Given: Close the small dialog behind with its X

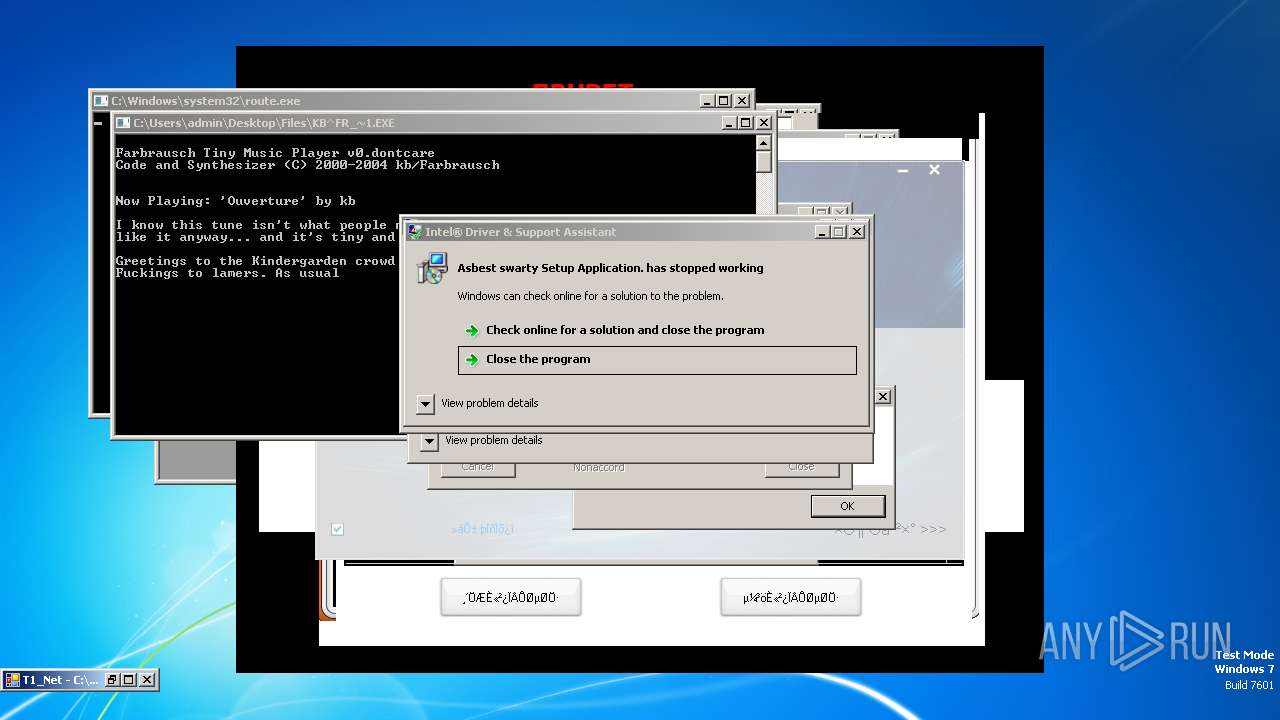Looking at the screenshot, I should 883,397.
